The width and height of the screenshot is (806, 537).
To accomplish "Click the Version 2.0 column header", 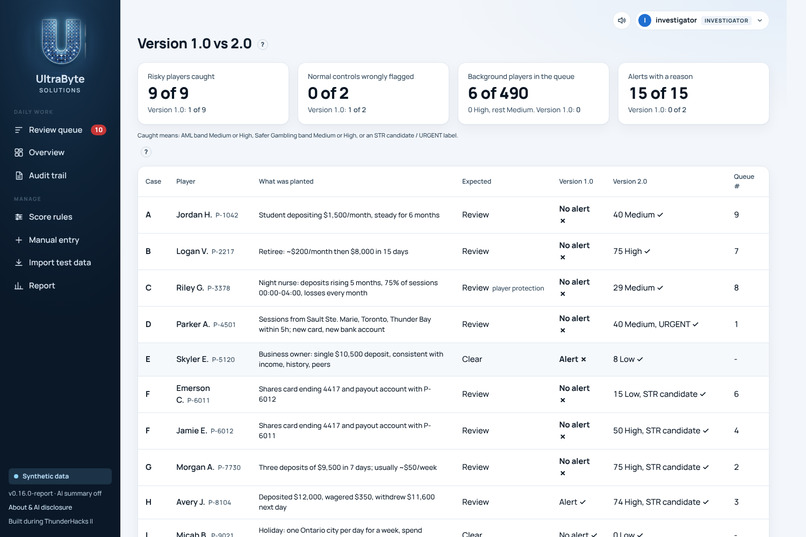I will 630,181.
